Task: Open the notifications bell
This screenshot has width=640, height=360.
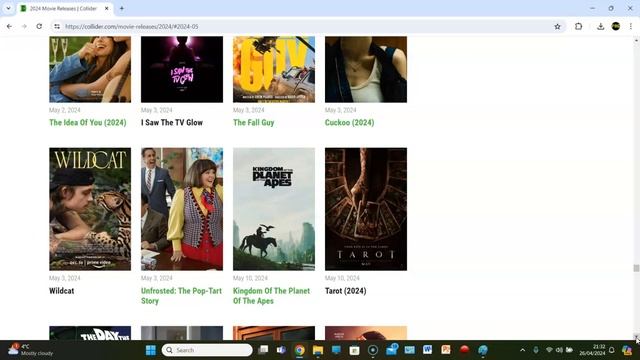Action: [611, 350]
